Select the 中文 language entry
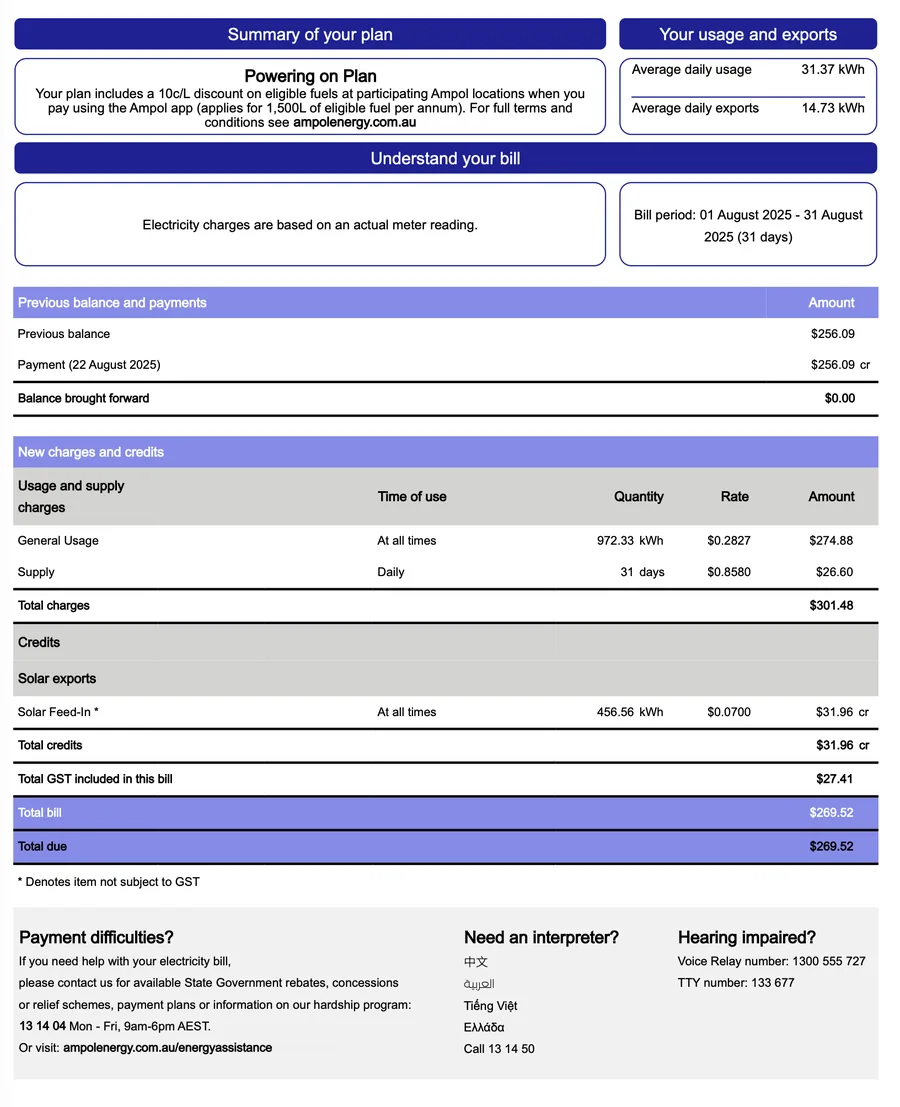The width and height of the screenshot is (900, 1107). pyautogui.click(x=476, y=962)
